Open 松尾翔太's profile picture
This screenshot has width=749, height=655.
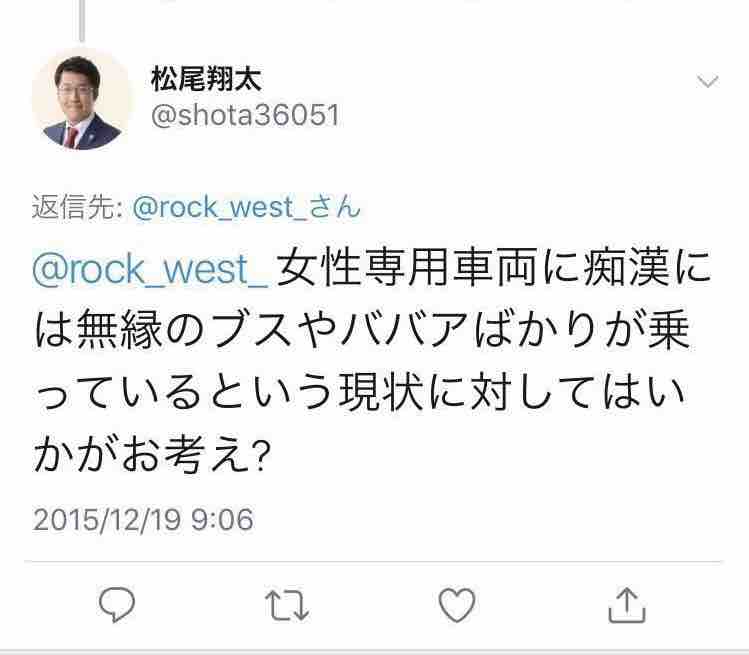tap(81, 100)
